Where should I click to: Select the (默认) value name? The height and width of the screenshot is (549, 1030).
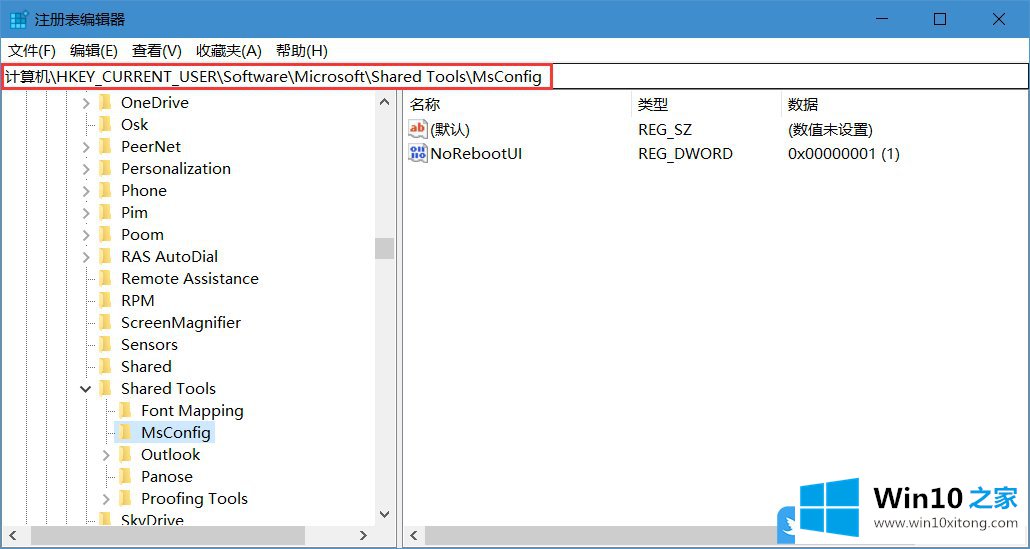tap(450, 129)
